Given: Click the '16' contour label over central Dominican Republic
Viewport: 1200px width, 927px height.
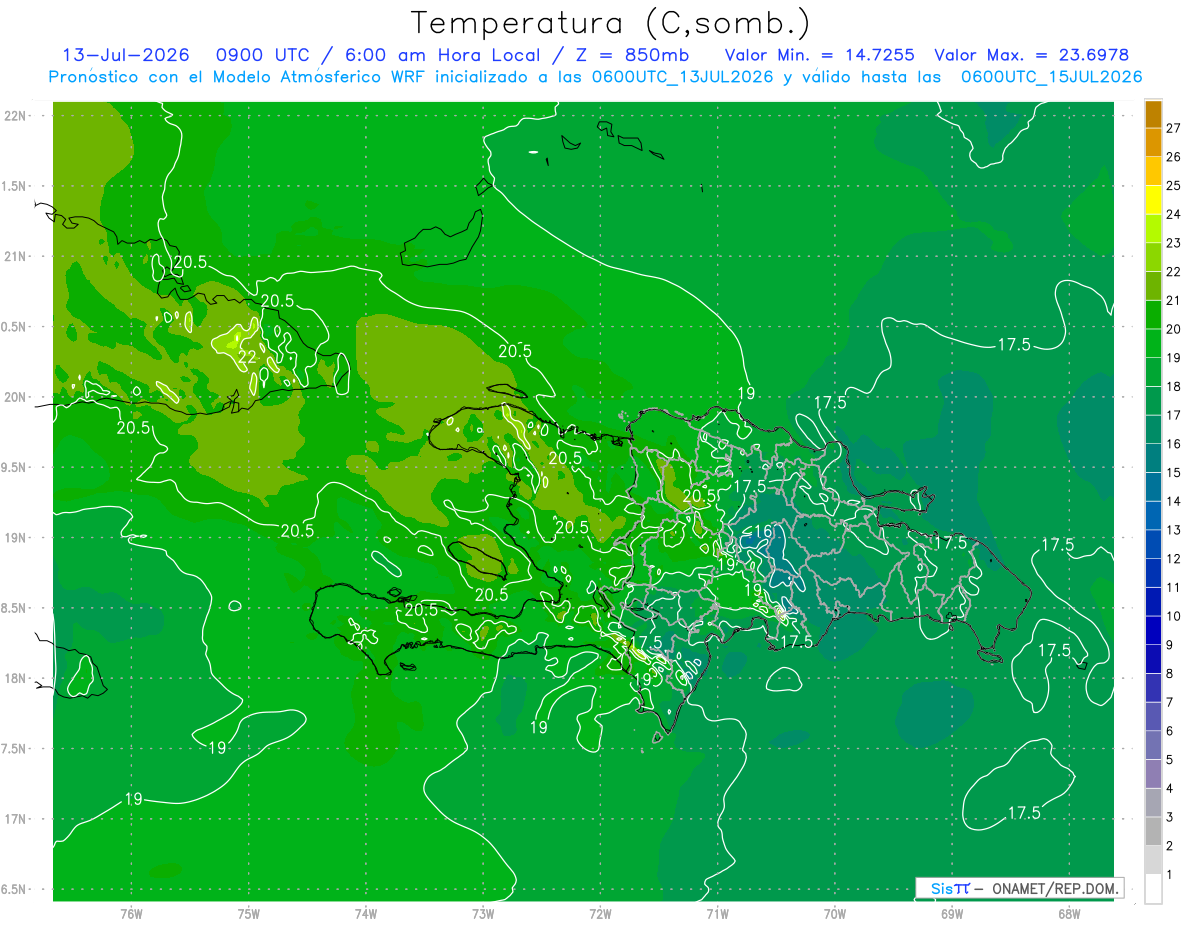Looking at the screenshot, I should coord(762,531).
